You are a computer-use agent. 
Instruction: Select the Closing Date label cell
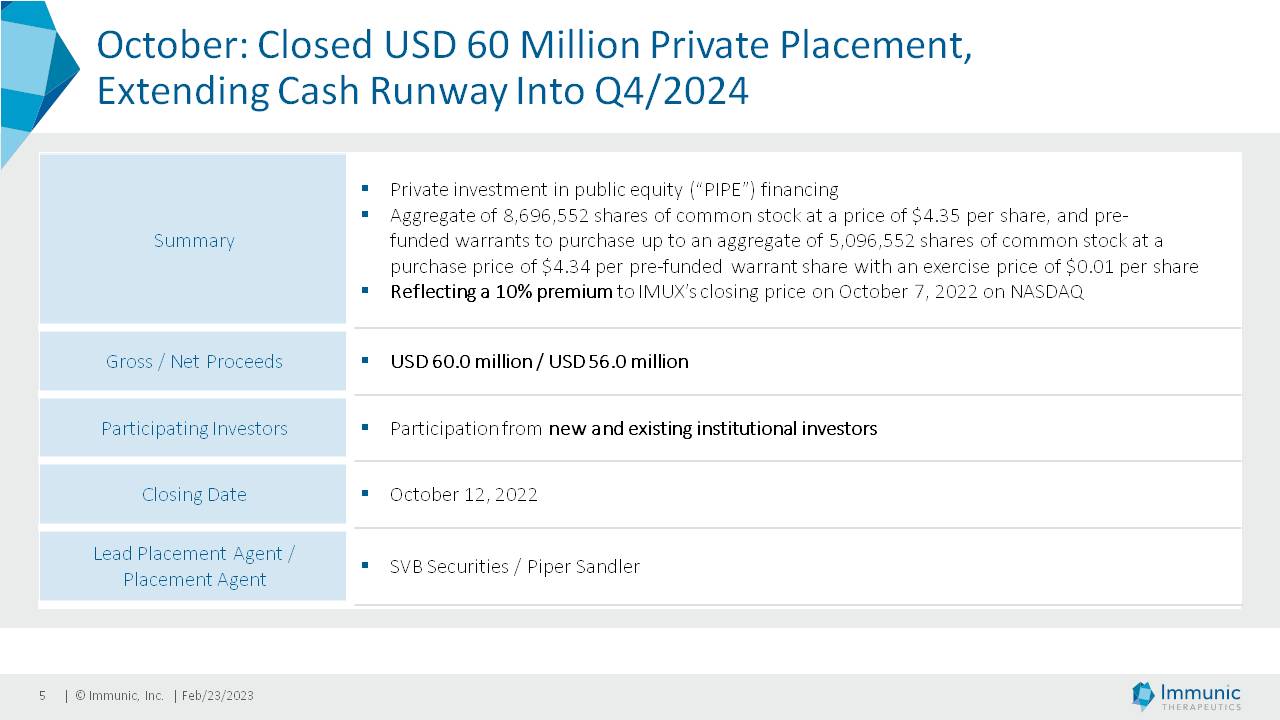pyautogui.click(x=193, y=494)
